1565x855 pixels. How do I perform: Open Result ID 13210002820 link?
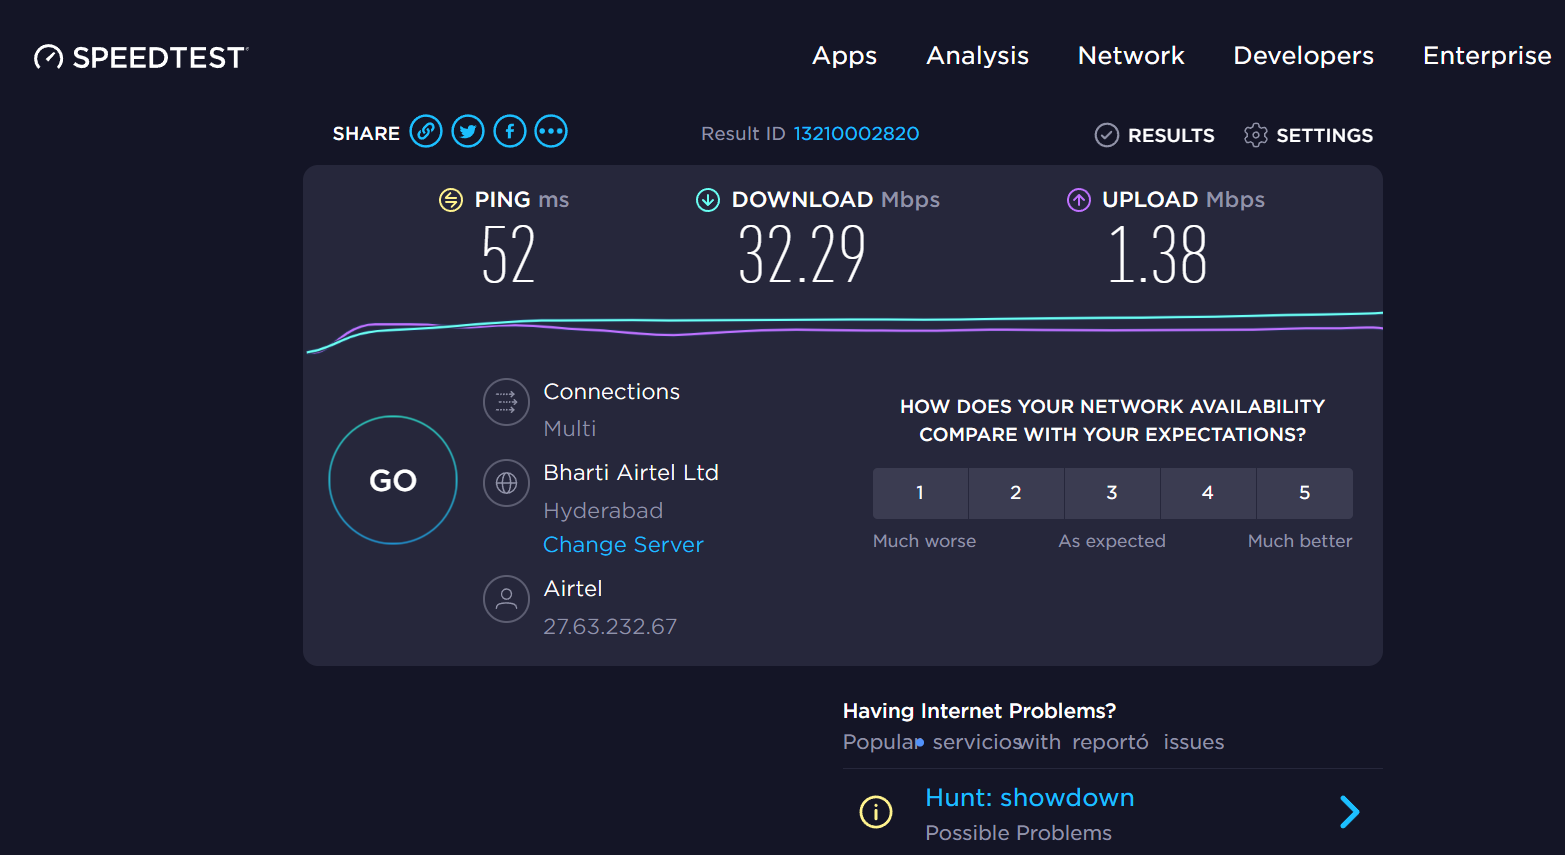pos(856,134)
